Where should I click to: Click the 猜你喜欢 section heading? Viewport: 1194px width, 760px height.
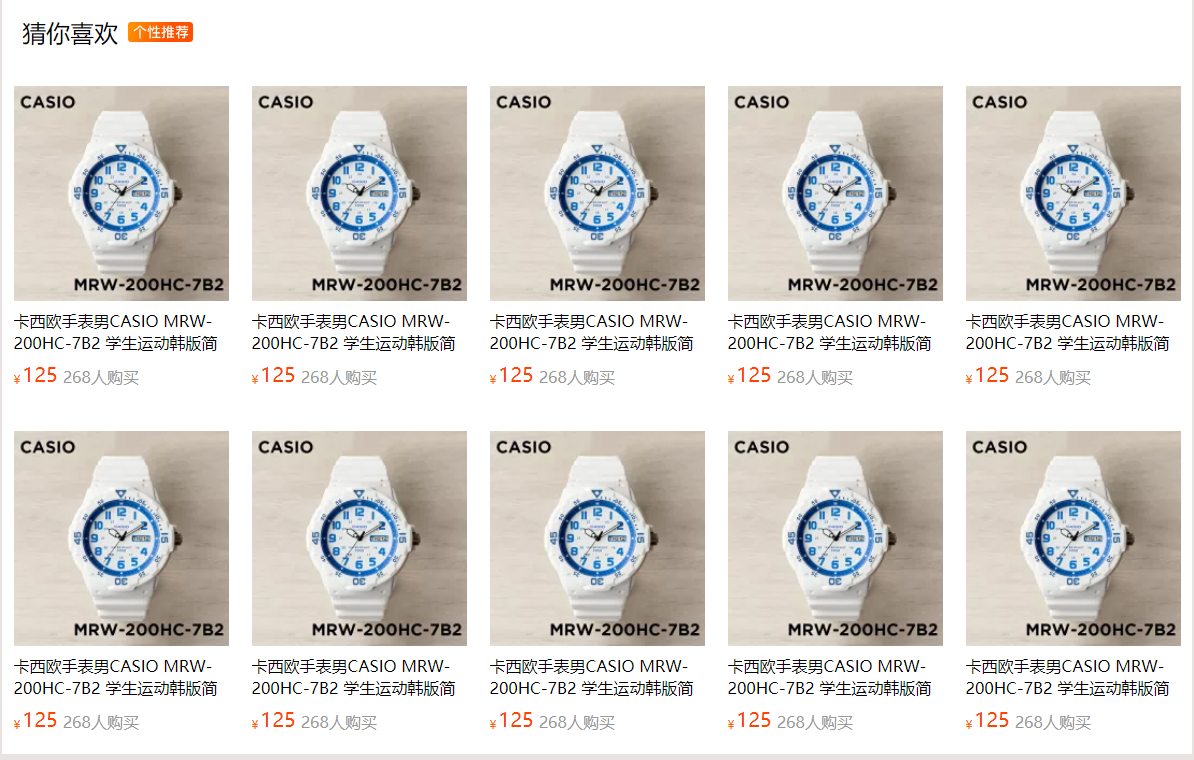point(70,34)
